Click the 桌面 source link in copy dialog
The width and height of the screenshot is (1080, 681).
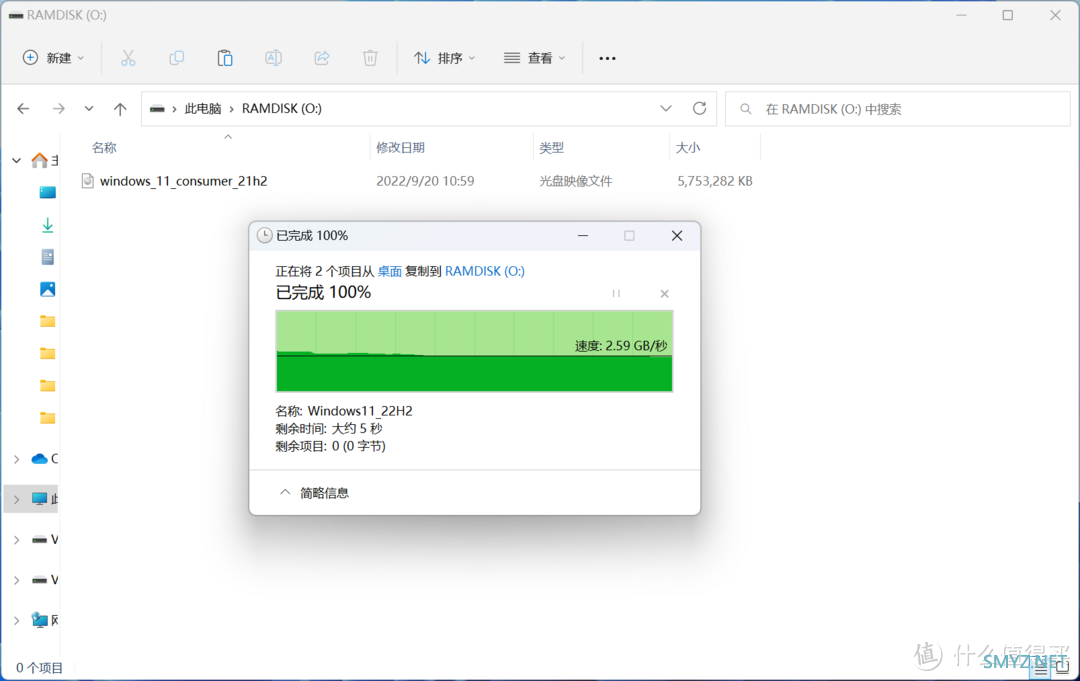click(x=390, y=271)
